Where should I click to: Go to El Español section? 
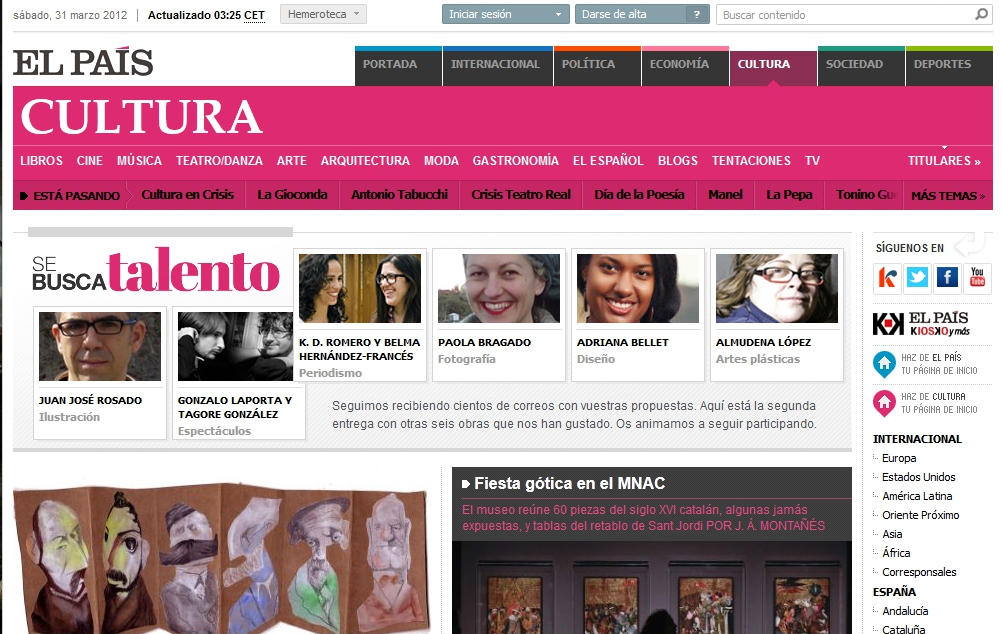608,161
